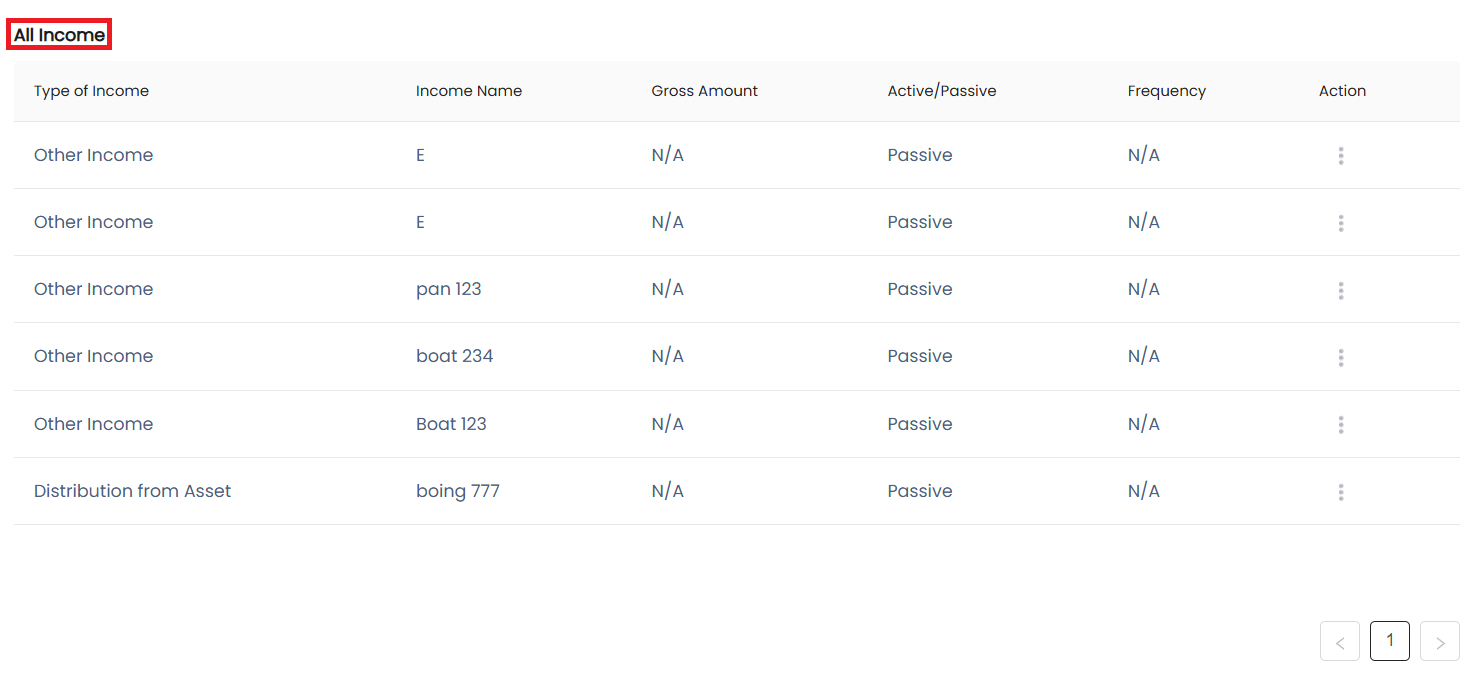1471x689 pixels.
Task: Select the Distribution from Asset entry
Action: (132, 491)
